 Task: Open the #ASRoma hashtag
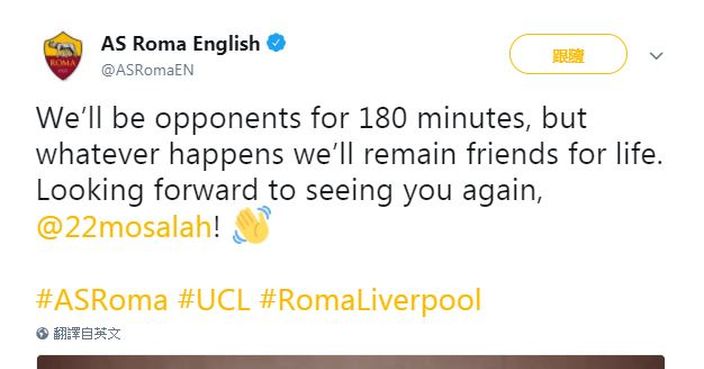pyautogui.click(x=101, y=300)
